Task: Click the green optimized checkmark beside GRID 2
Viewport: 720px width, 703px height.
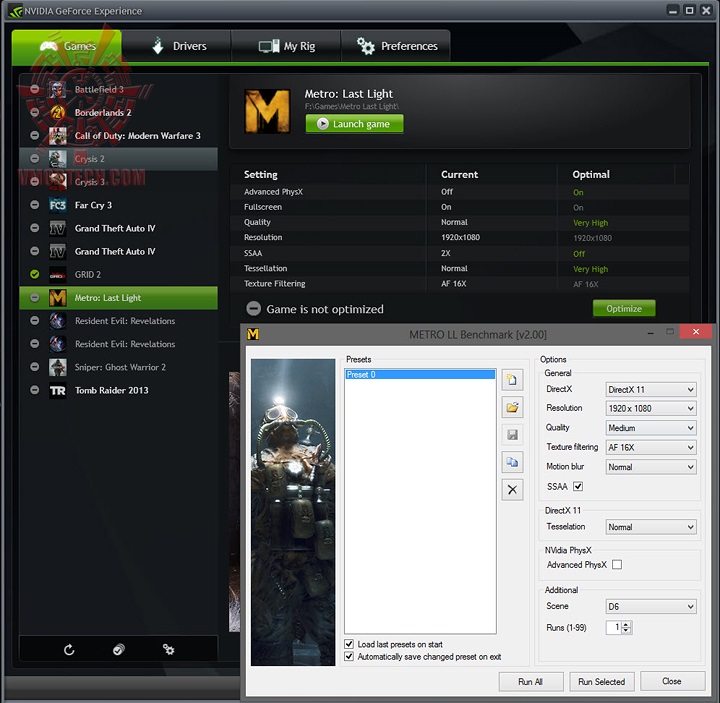Action: click(34, 274)
